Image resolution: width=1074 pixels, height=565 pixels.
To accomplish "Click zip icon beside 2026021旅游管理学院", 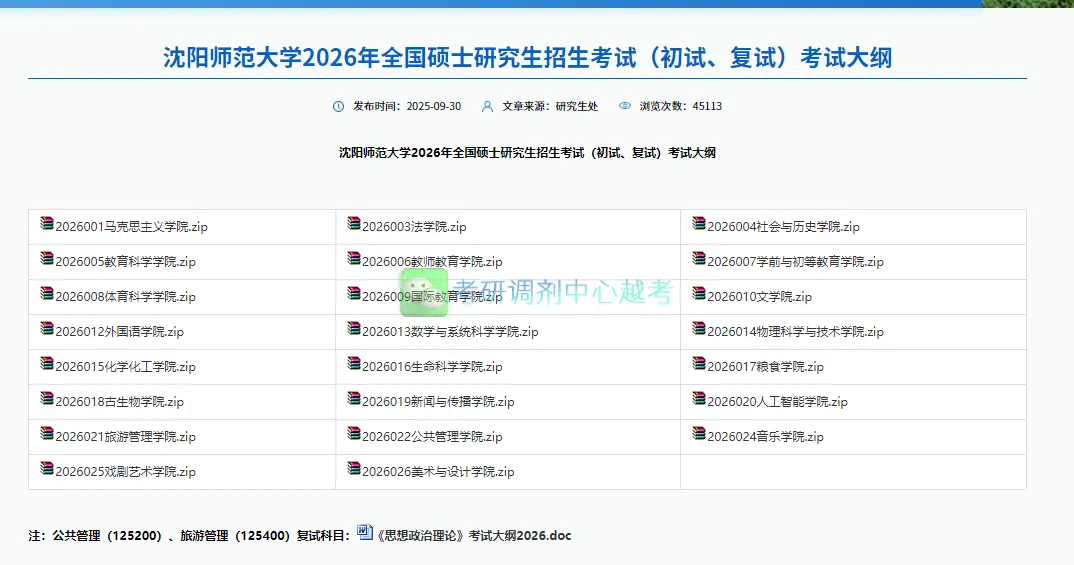I will pos(47,433).
